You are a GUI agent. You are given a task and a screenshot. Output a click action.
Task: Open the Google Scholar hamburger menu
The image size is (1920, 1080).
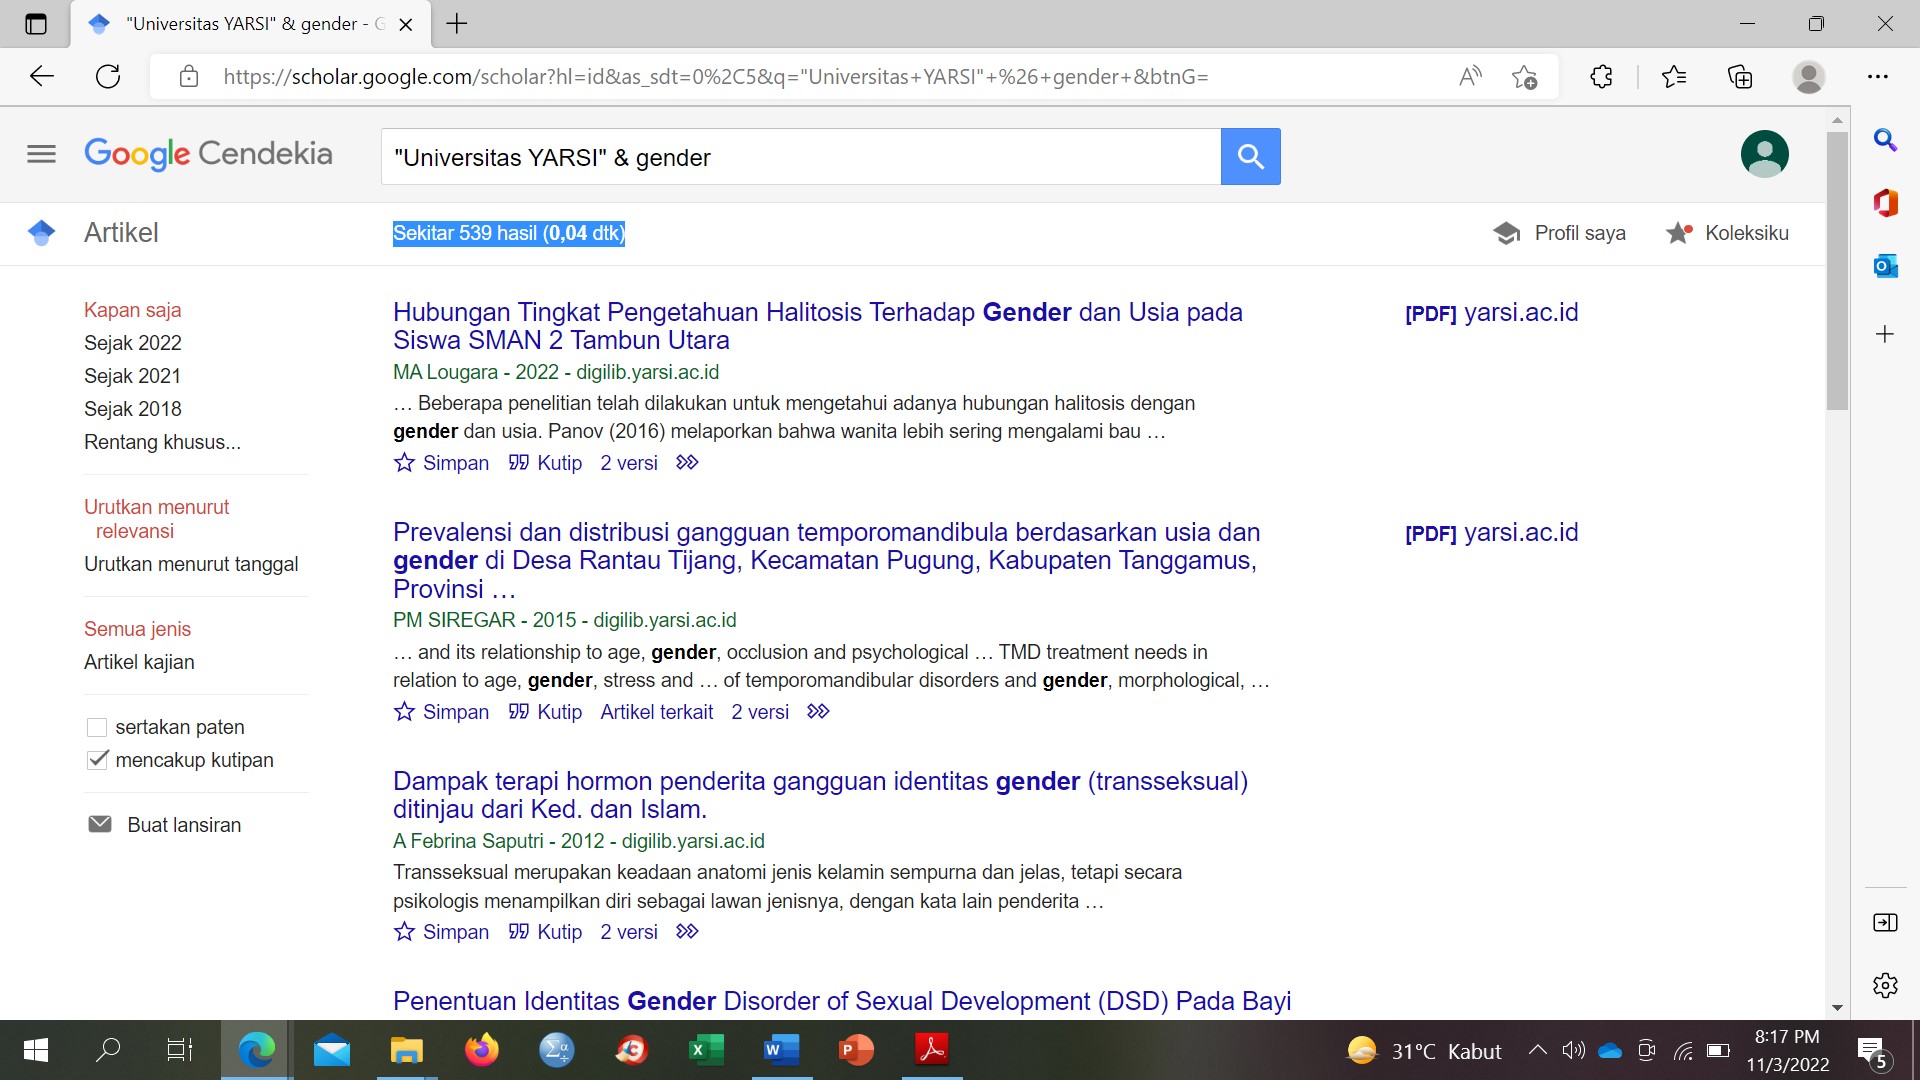tap(41, 154)
